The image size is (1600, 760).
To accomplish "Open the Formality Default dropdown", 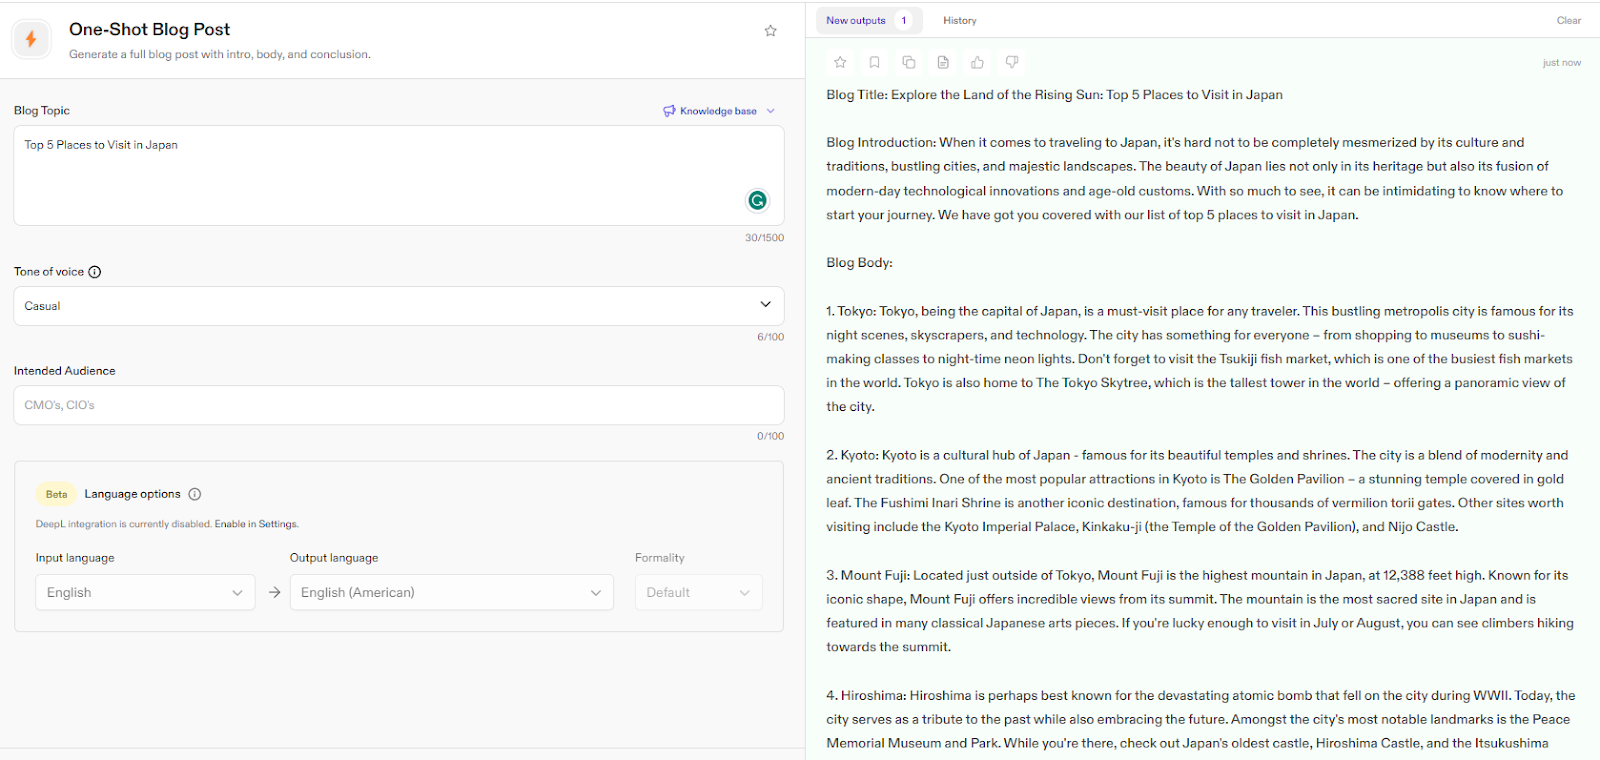I will click(698, 592).
